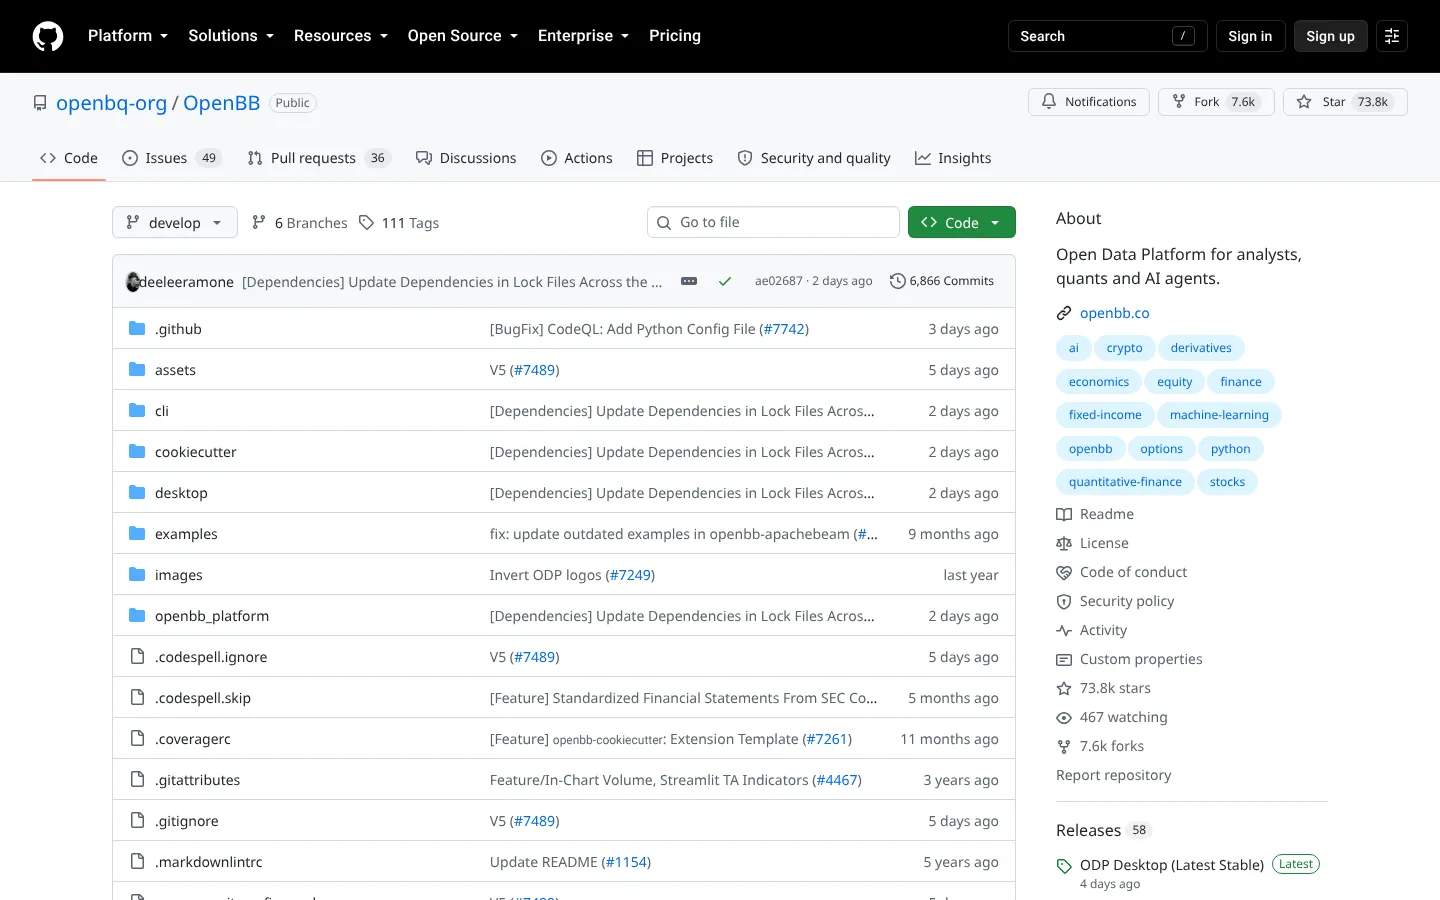The image size is (1440, 900).
Task: Open the Discussions tab
Action: pos(467,158)
